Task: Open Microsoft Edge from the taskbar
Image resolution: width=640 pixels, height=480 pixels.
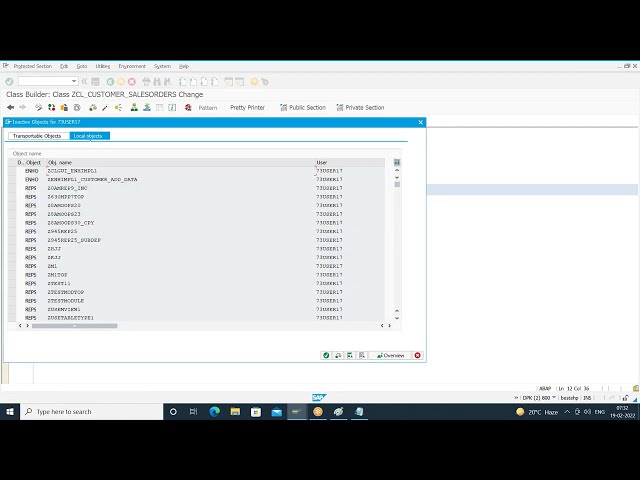Action: click(215, 412)
